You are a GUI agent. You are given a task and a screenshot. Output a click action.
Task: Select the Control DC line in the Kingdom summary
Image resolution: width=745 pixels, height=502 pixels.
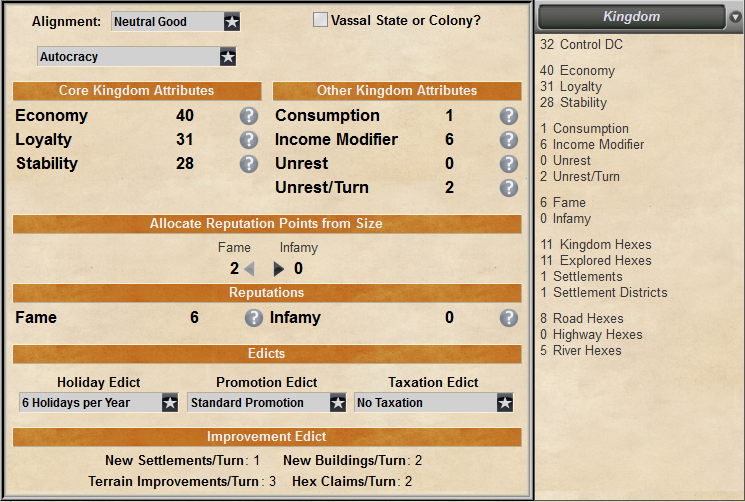pos(581,45)
